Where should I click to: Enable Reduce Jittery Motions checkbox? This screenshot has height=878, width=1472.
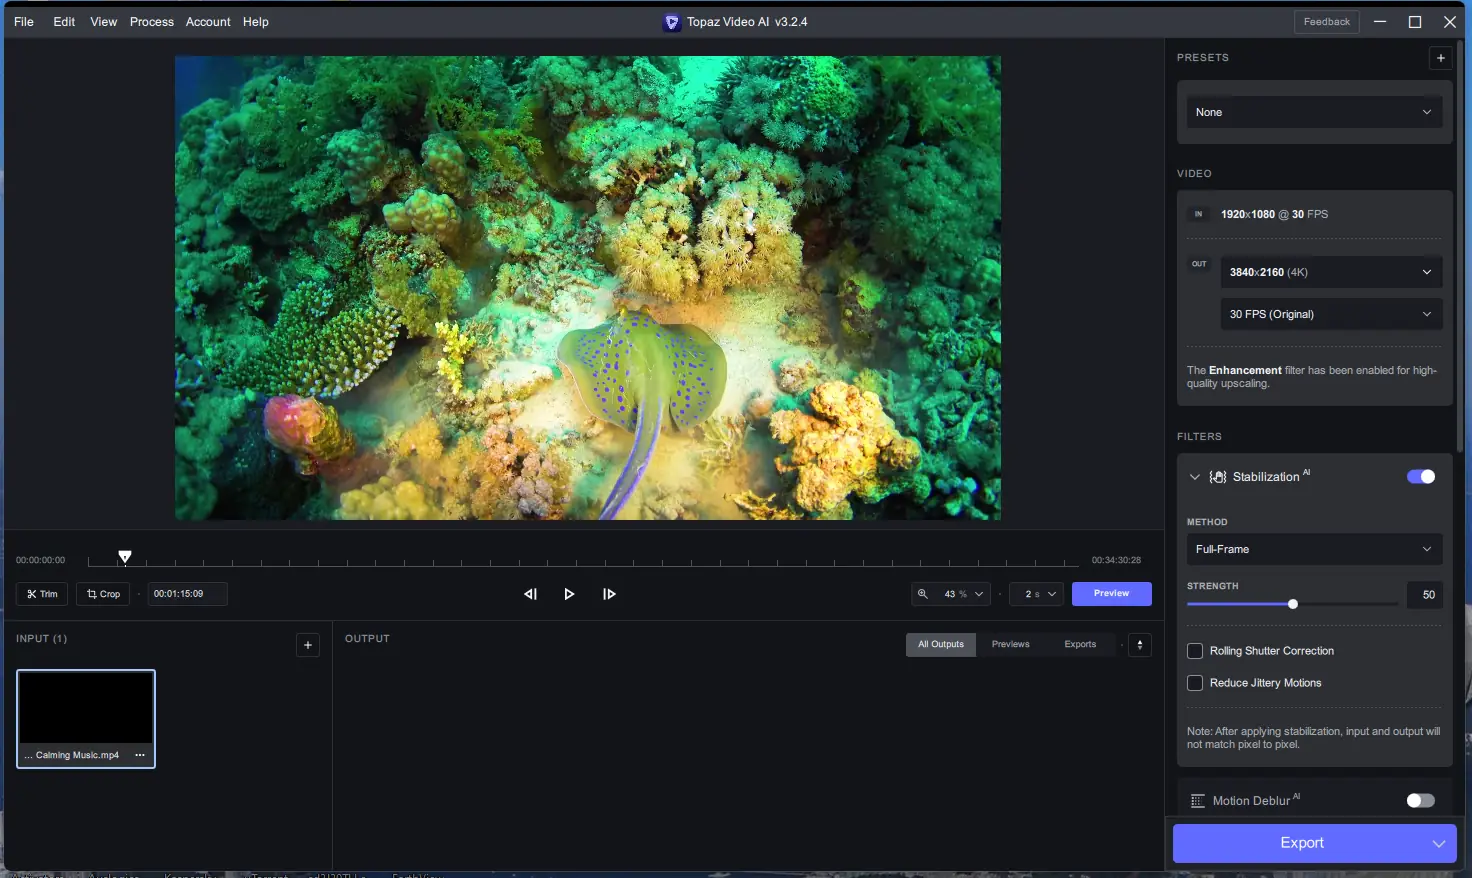pos(1195,683)
